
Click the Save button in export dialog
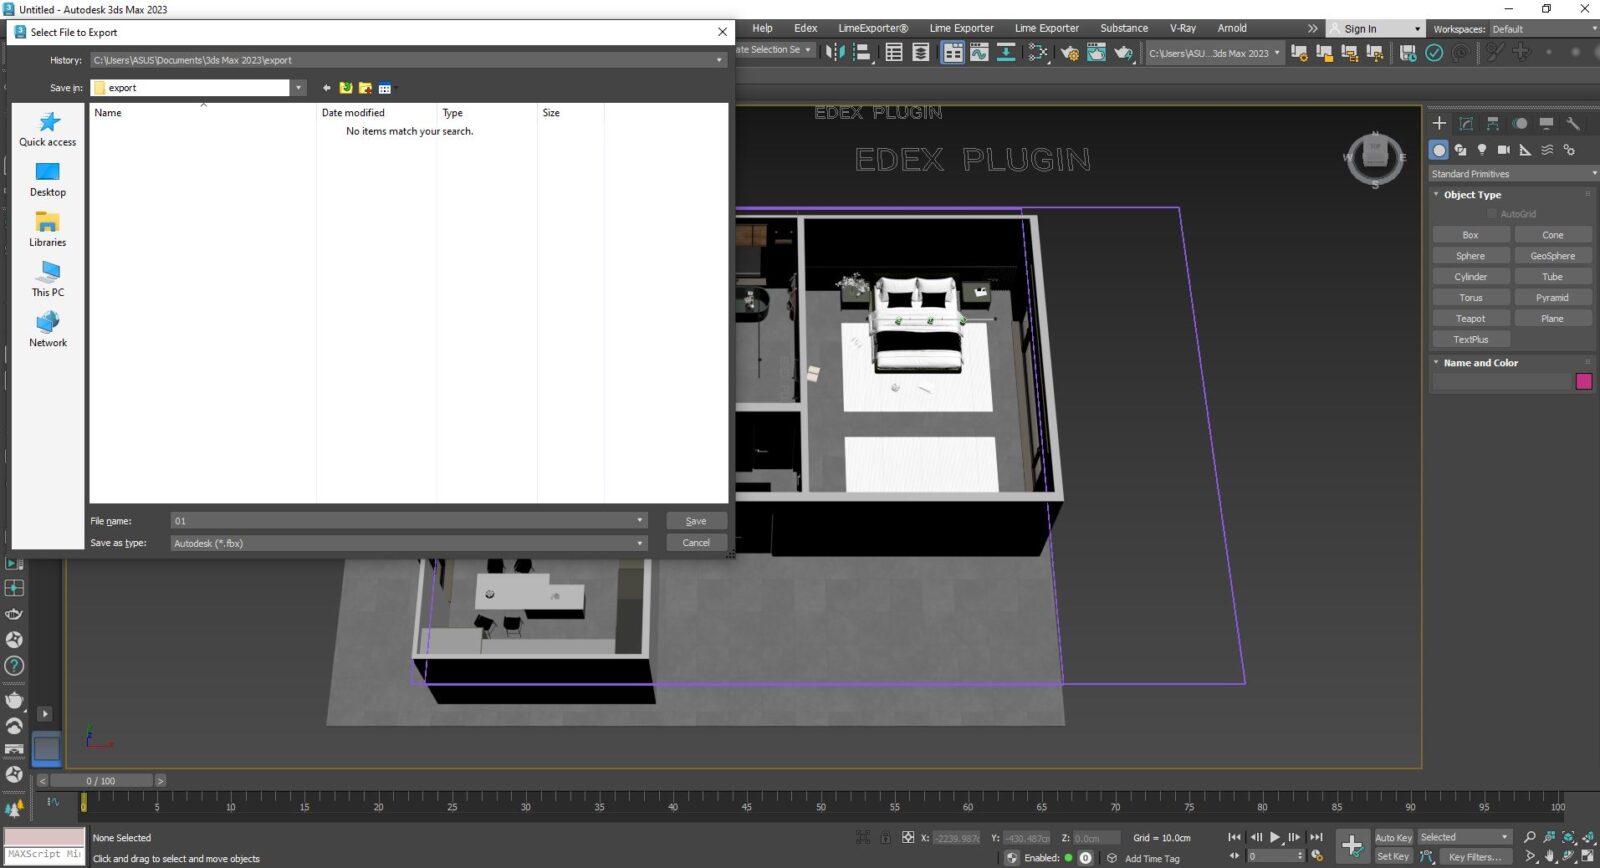click(696, 521)
